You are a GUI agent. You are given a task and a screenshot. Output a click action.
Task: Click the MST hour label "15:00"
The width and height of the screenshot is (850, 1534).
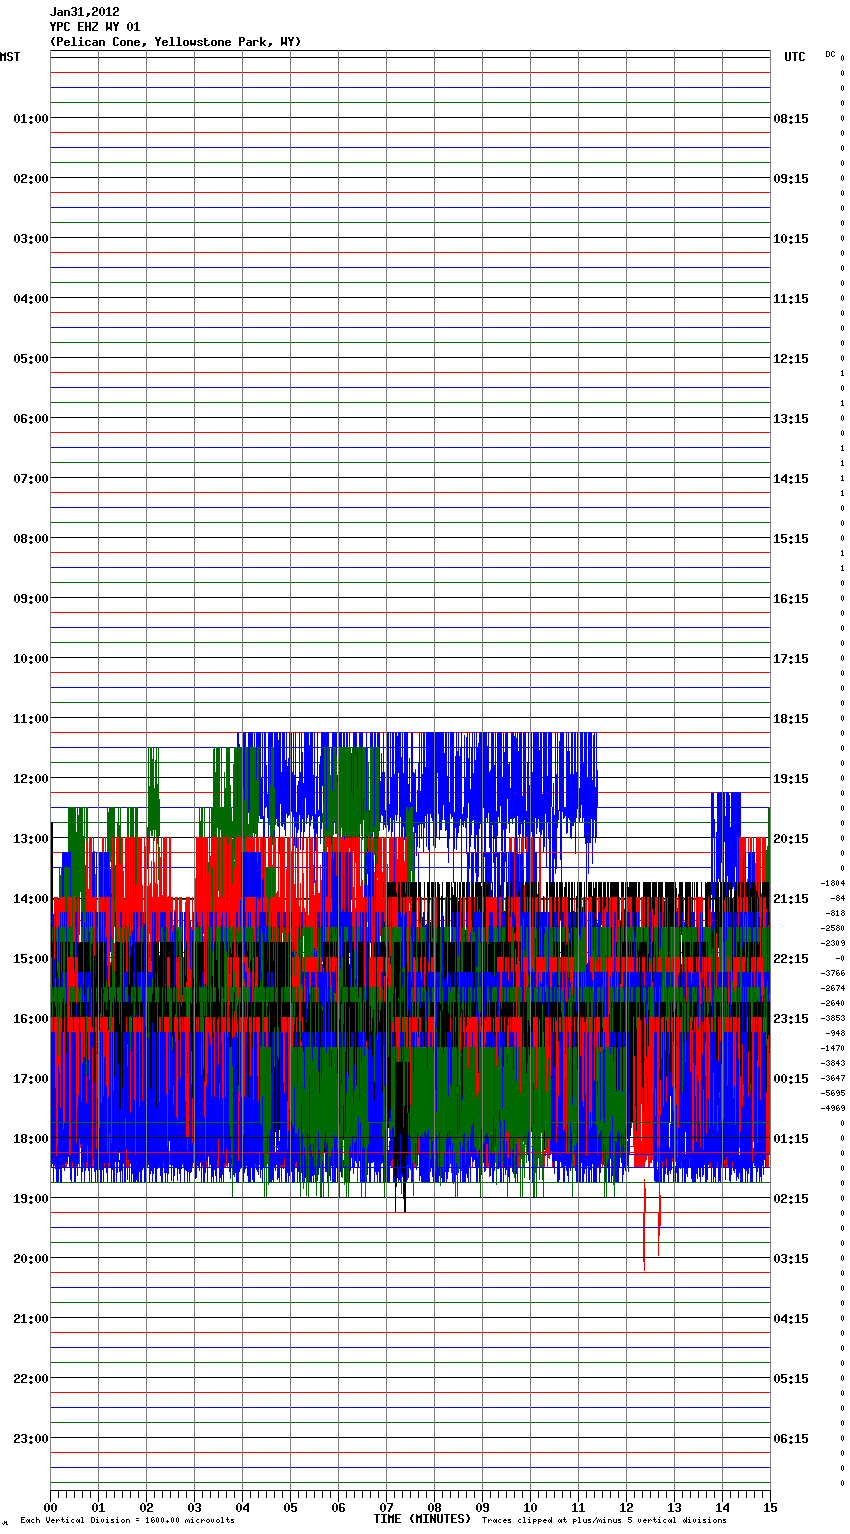[31, 959]
